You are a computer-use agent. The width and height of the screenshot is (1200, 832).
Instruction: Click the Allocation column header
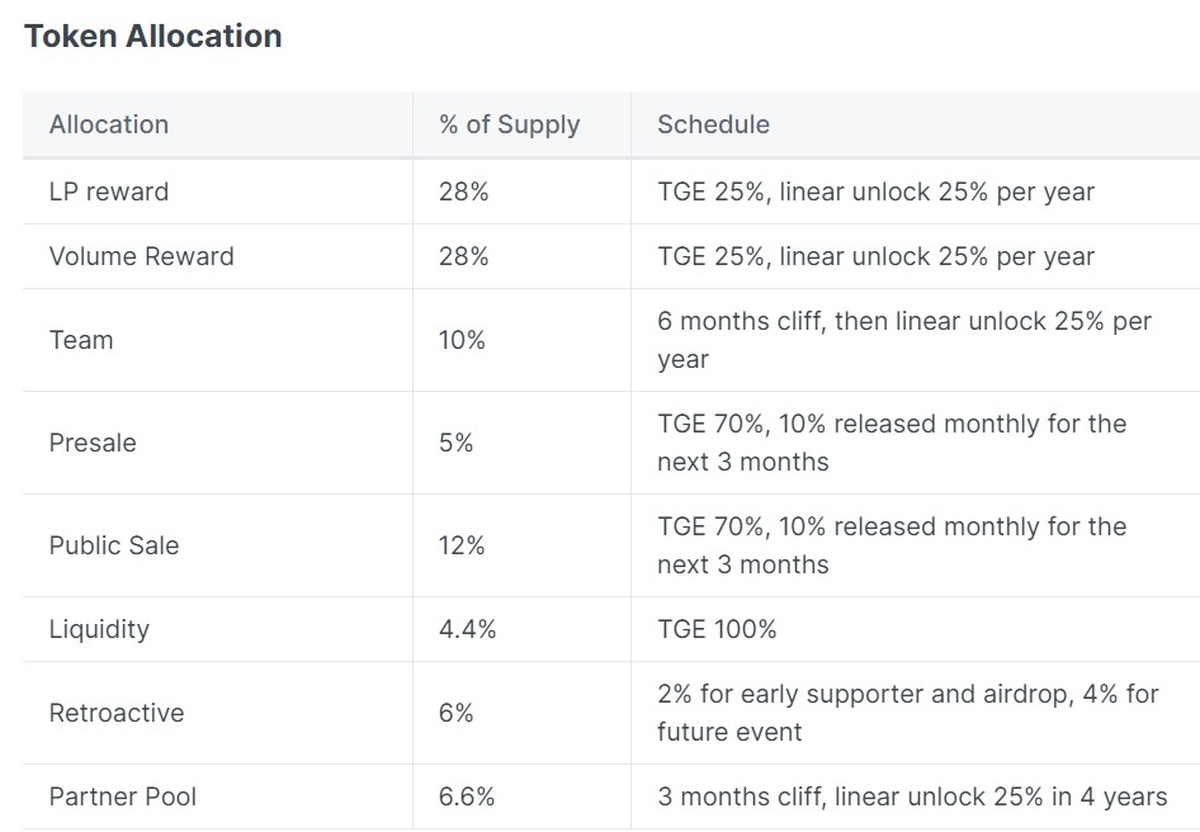(x=109, y=125)
